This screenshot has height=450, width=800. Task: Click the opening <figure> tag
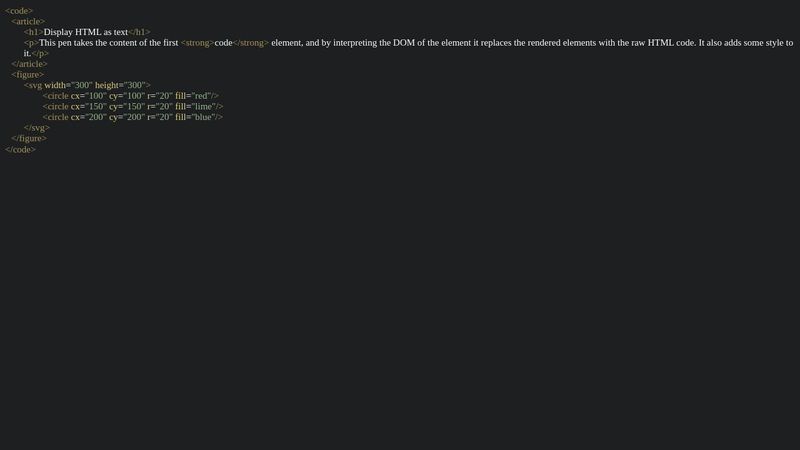tap(28, 74)
